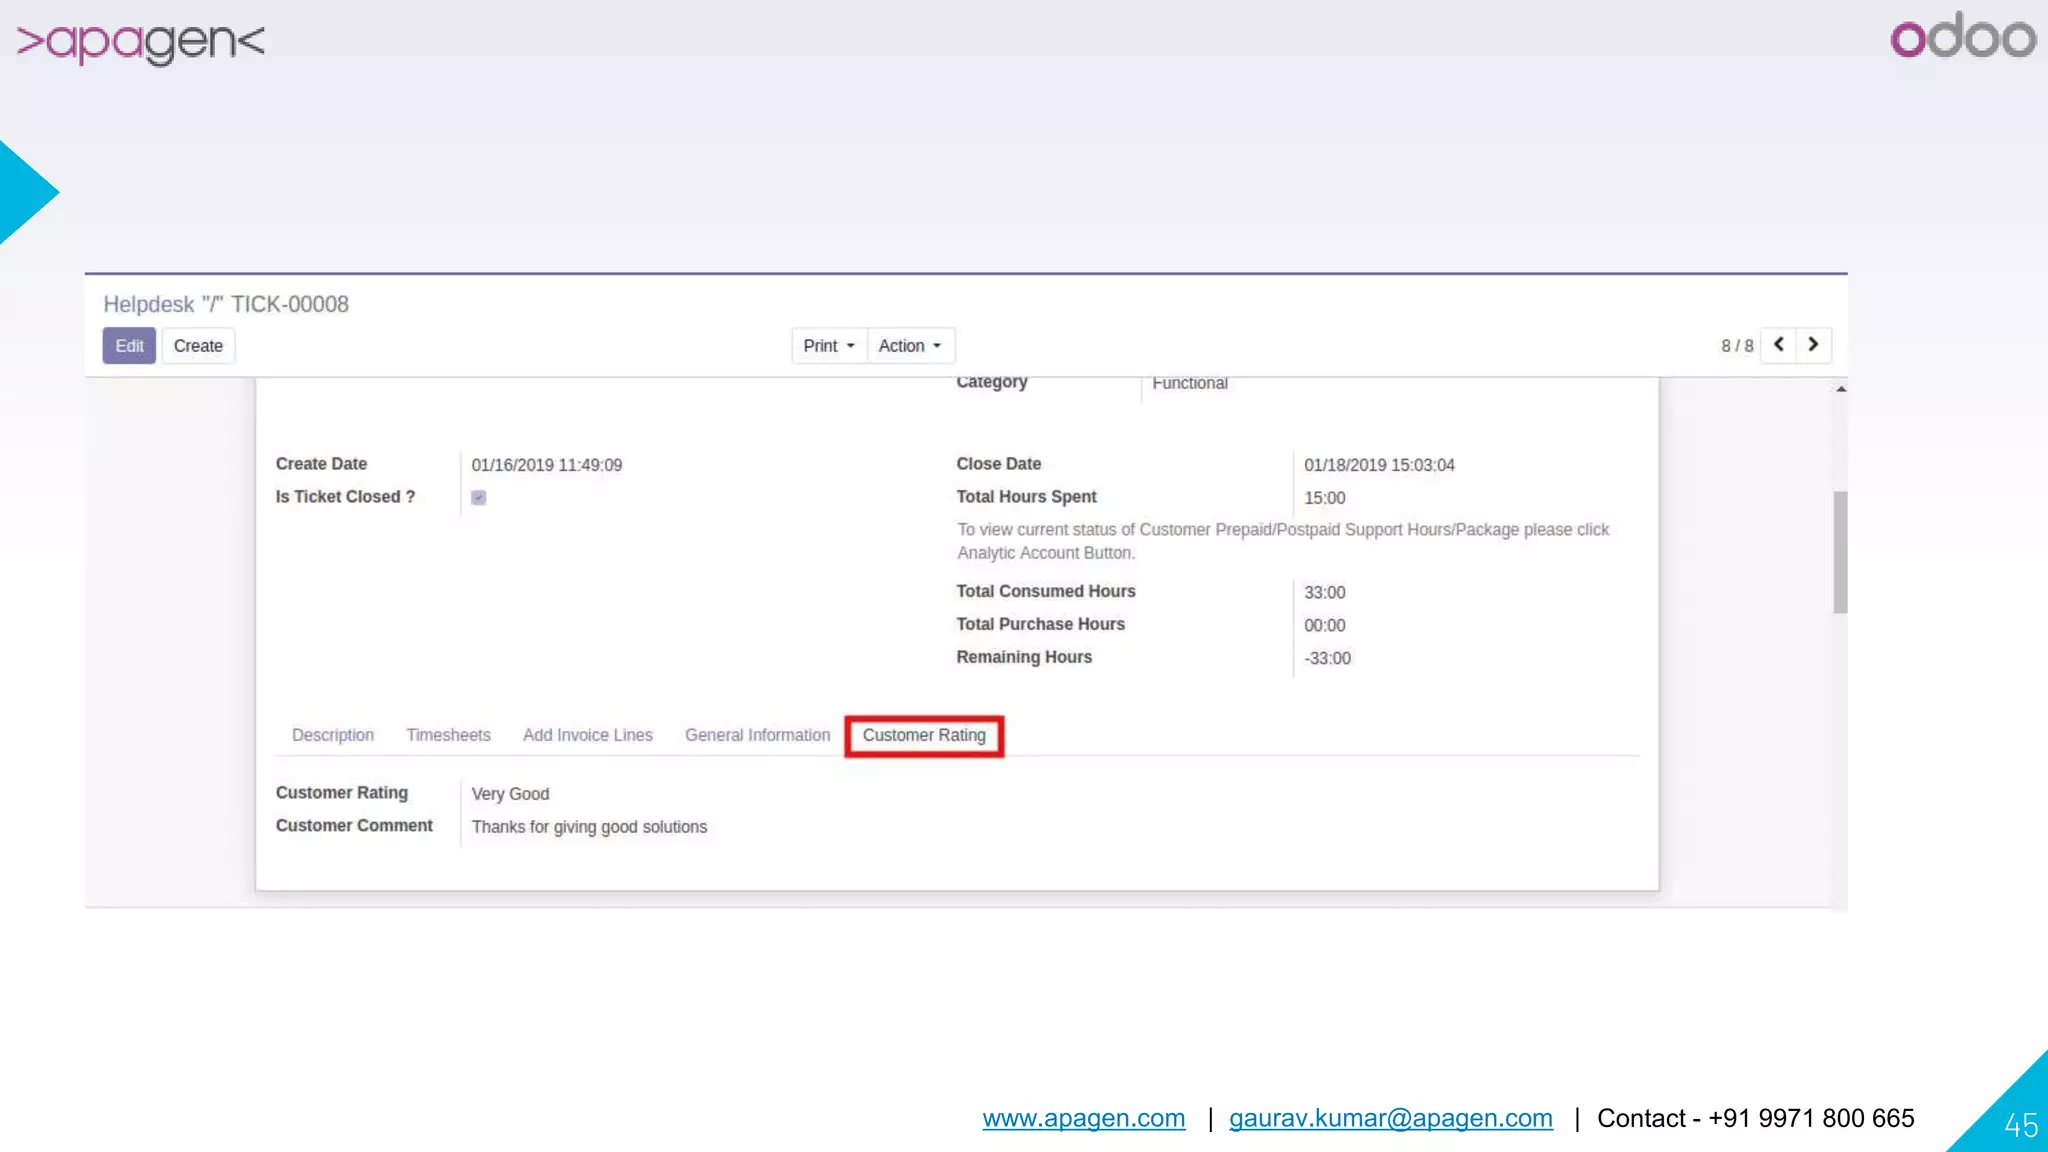Click the Odoo logo
This screenshot has width=2048, height=1152.
point(1962,37)
